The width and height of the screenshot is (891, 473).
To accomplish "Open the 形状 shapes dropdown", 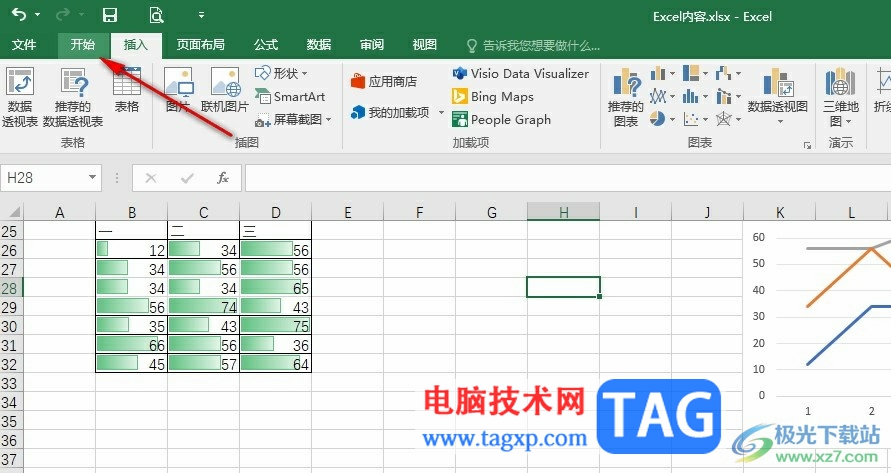I will pos(282,73).
